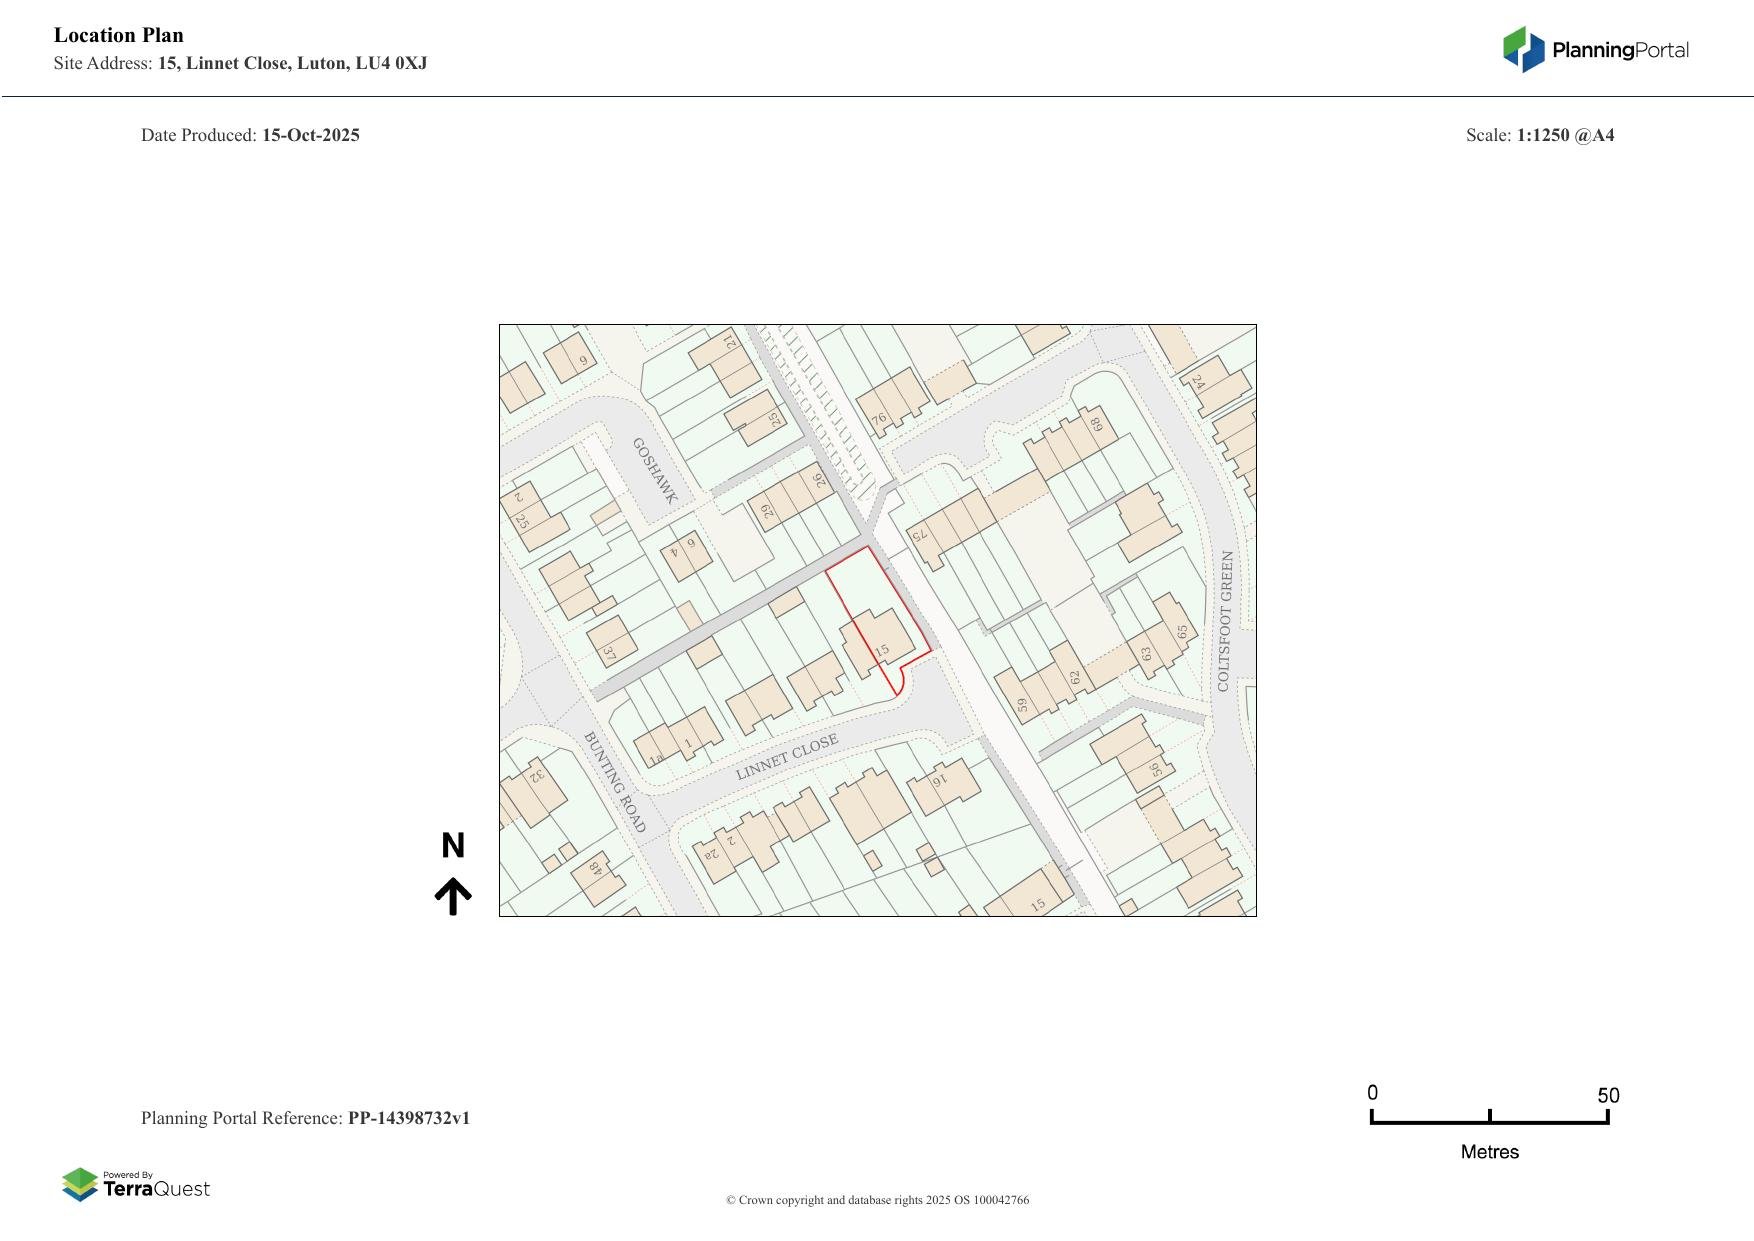This screenshot has width=1754, height=1241.
Task: Click the BUNTING ROAD street label
Action: coord(611,778)
